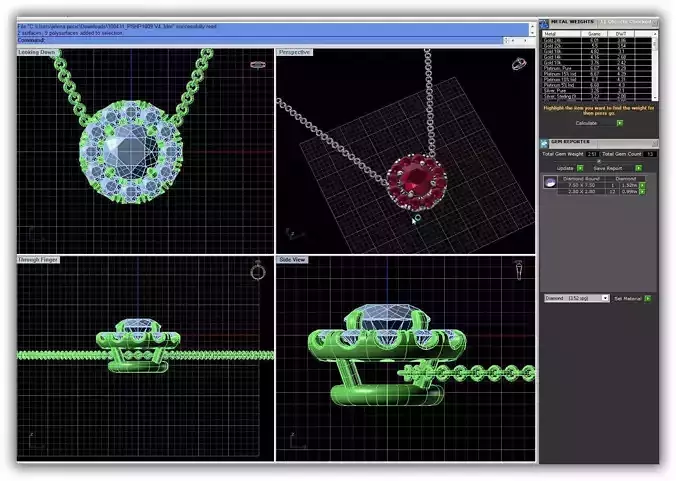This screenshot has height=481, width=676.
Task: Click green arrow beside 7.50 X 7.50 row
Action: click(x=642, y=185)
